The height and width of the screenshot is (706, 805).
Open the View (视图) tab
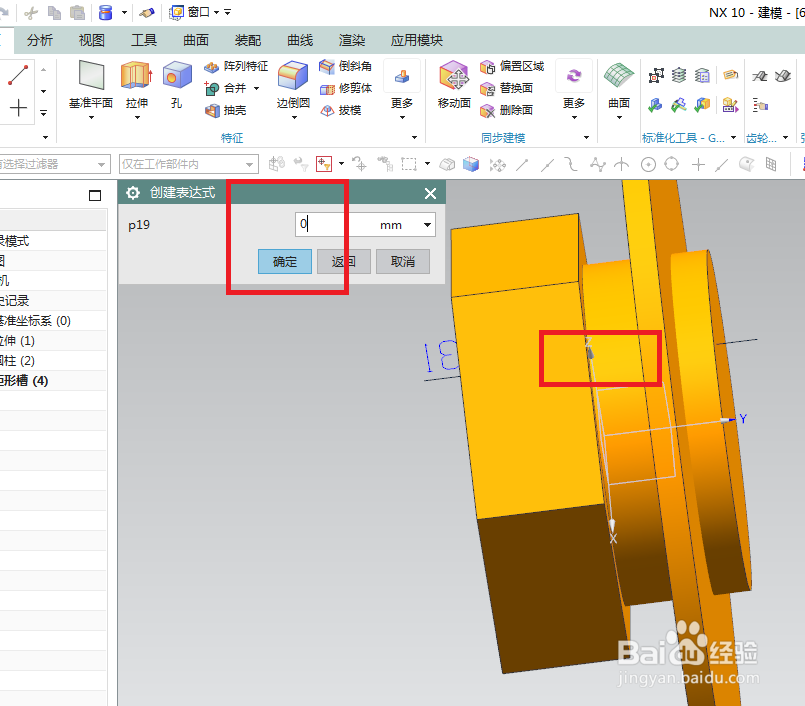(91, 40)
